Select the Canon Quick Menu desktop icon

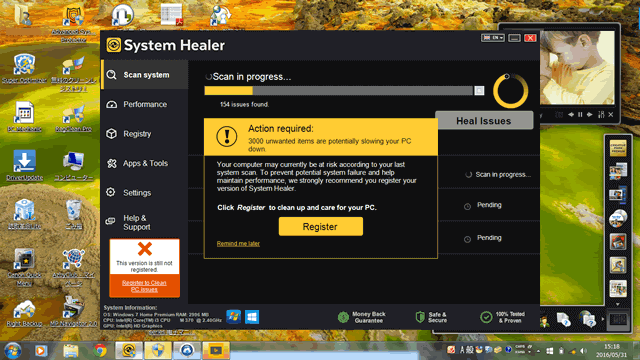pos(24,267)
